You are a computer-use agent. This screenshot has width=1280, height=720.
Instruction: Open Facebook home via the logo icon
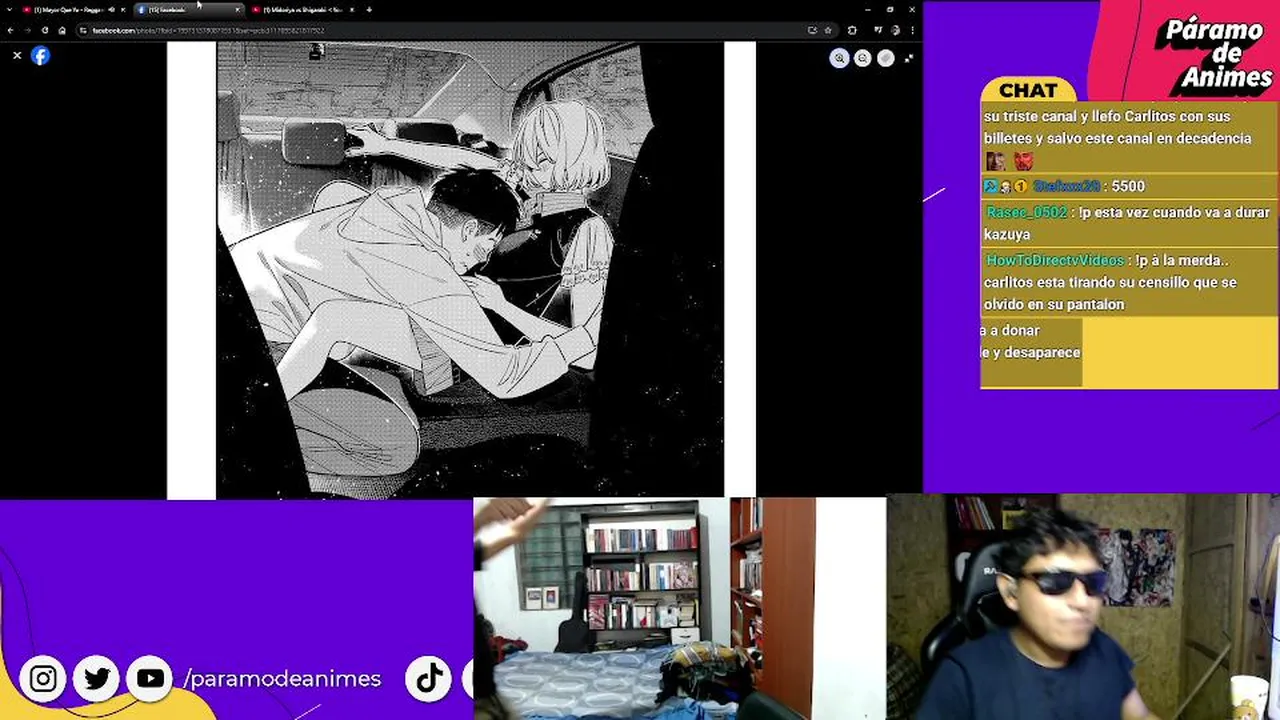[40, 56]
